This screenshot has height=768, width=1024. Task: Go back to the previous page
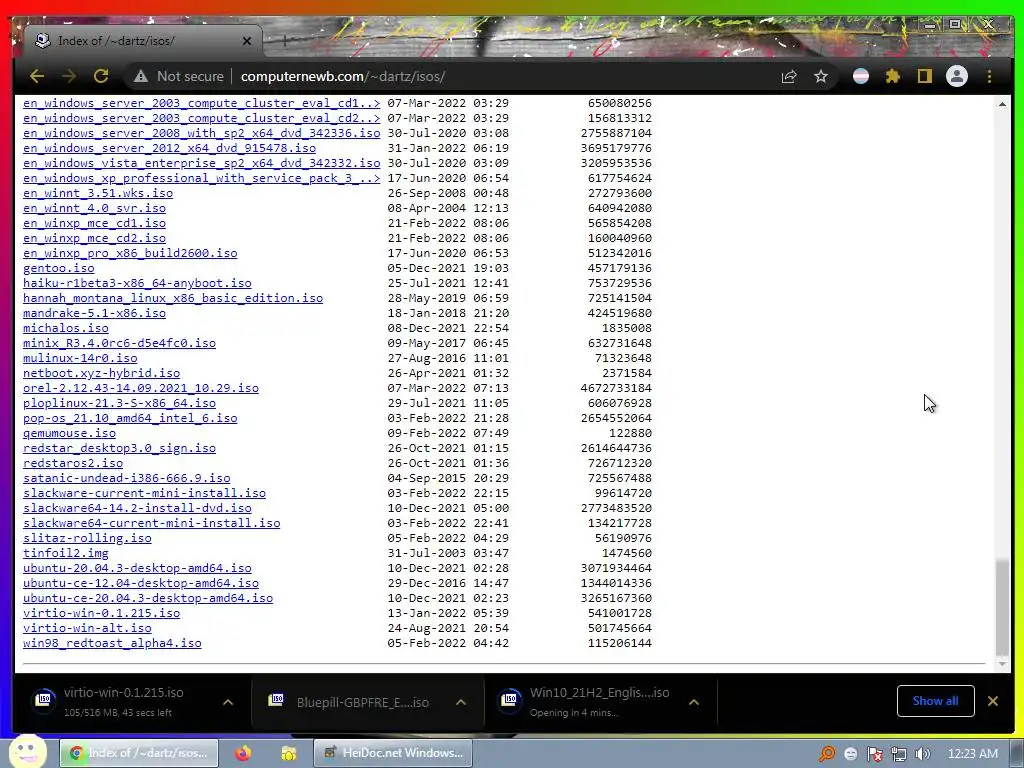(37, 76)
